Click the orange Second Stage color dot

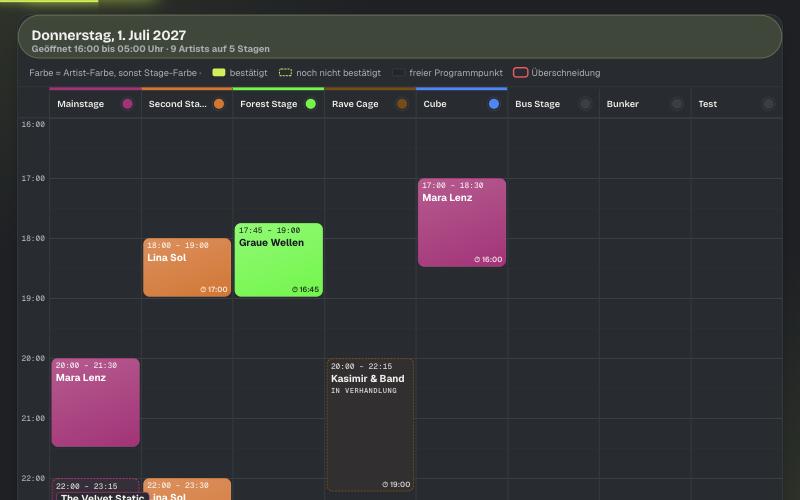[219, 104]
